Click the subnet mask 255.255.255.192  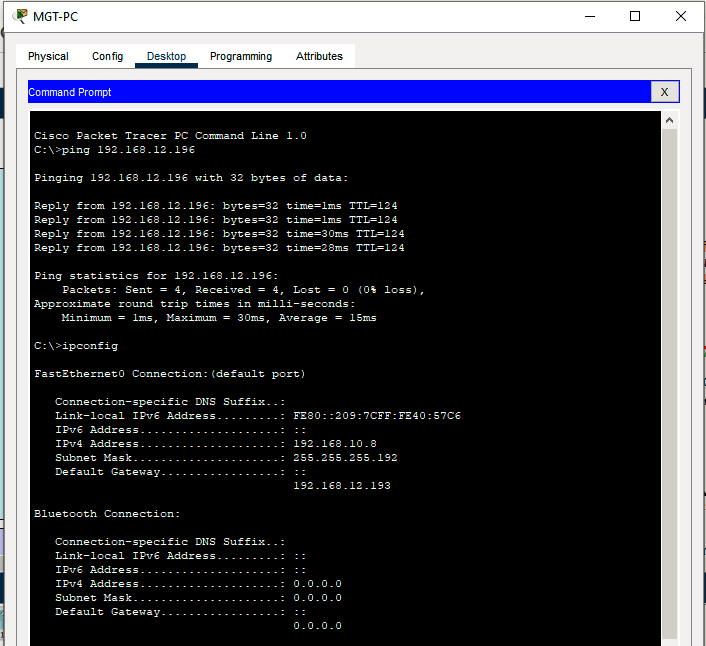coord(345,458)
